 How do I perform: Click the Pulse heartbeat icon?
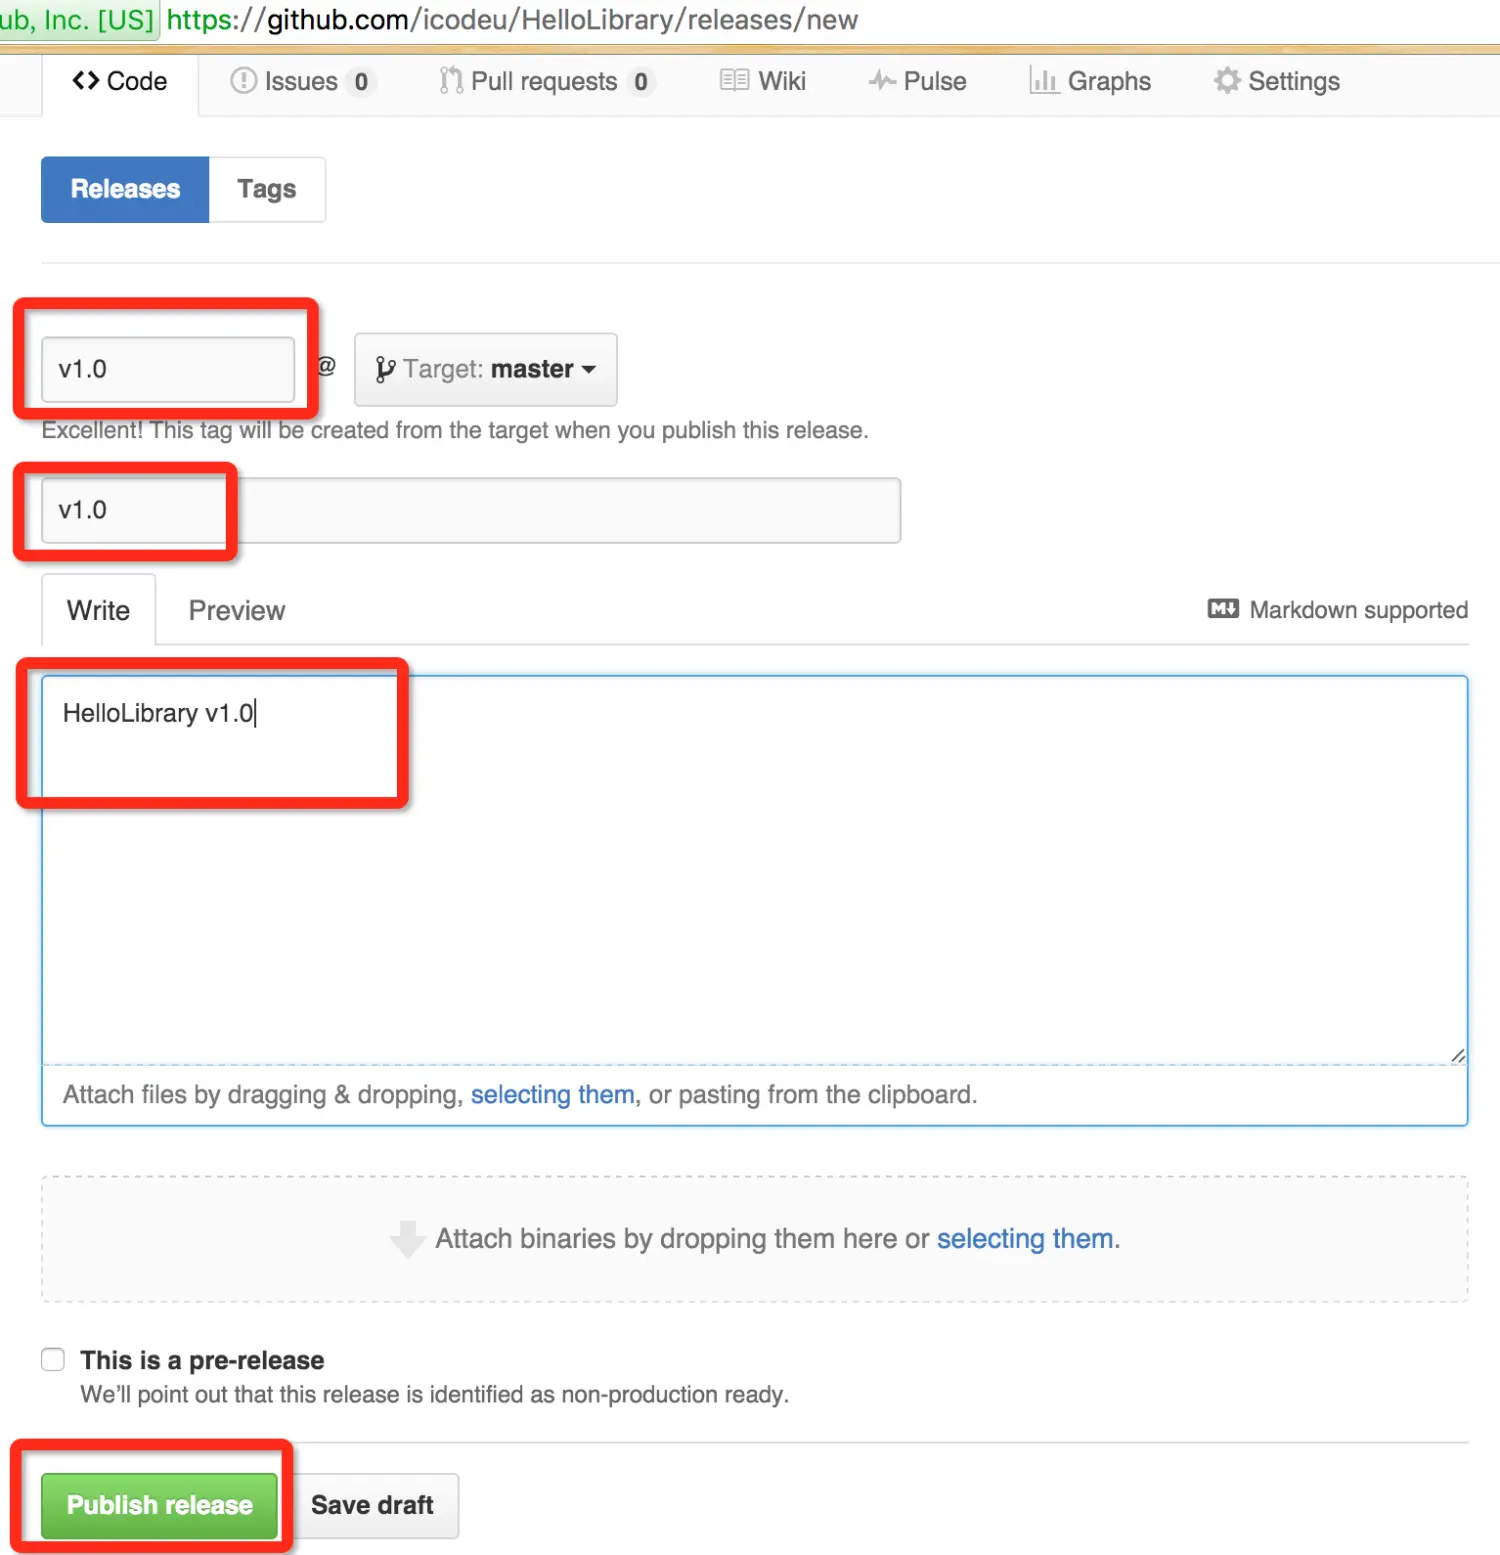[x=882, y=81]
